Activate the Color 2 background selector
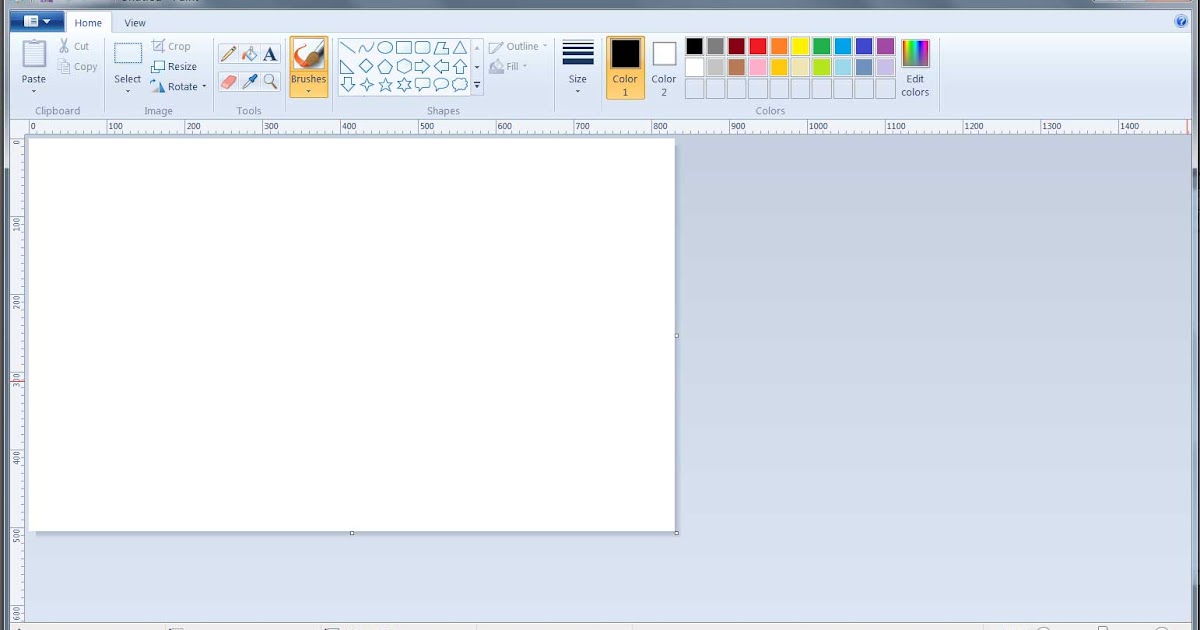 [x=664, y=68]
